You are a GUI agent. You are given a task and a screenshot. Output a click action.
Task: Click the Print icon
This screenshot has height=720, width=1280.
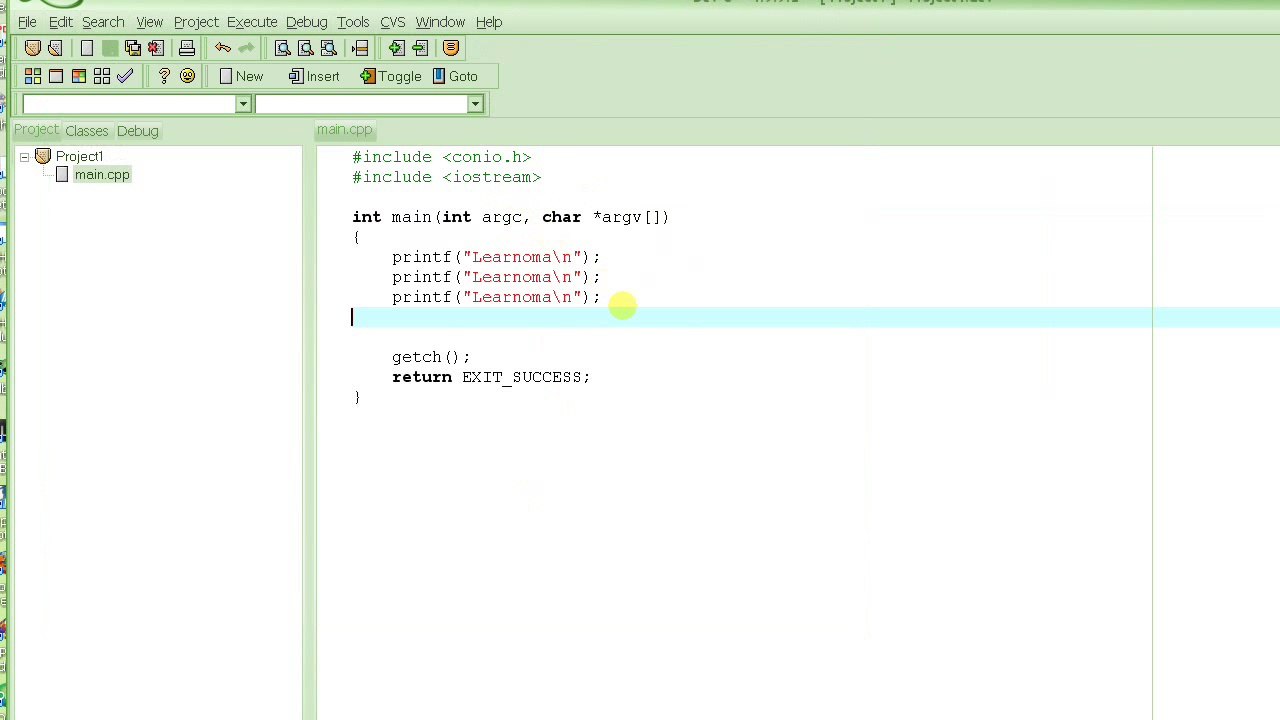[187, 48]
